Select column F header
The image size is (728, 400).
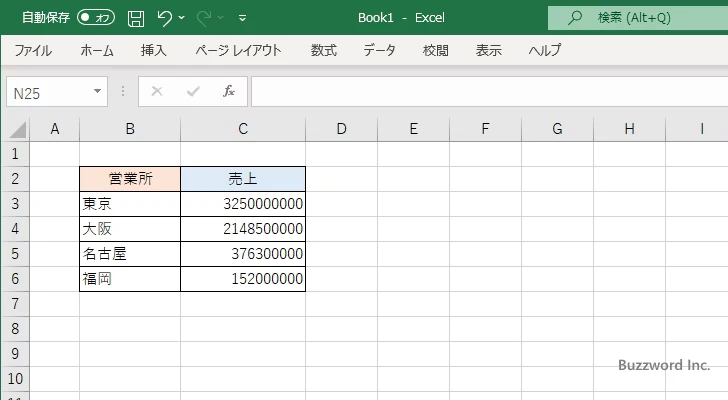485,129
